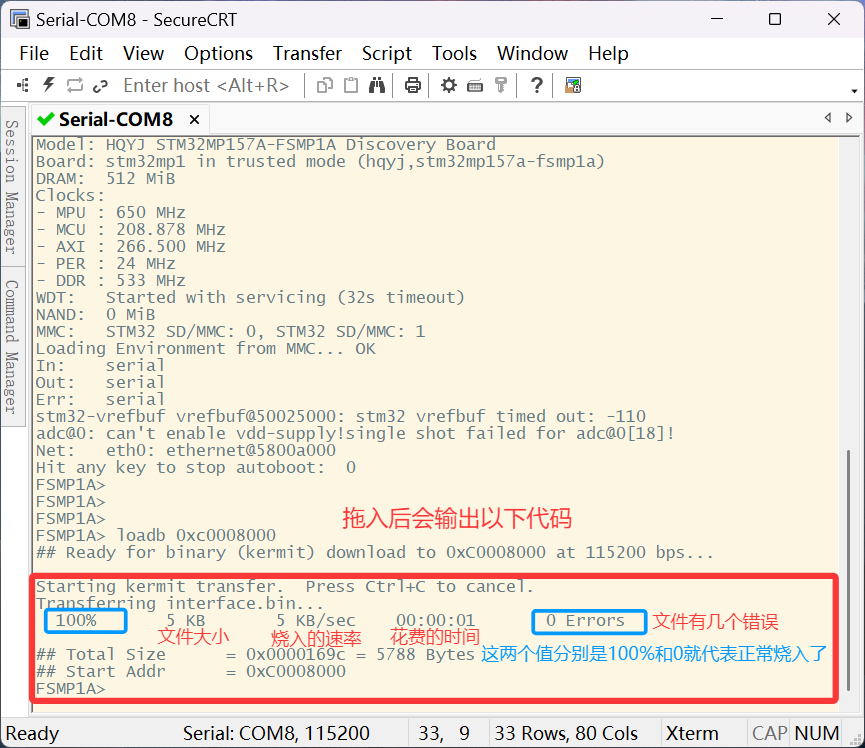
Task: Click the Find binoculars icon
Action: point(377,86)
